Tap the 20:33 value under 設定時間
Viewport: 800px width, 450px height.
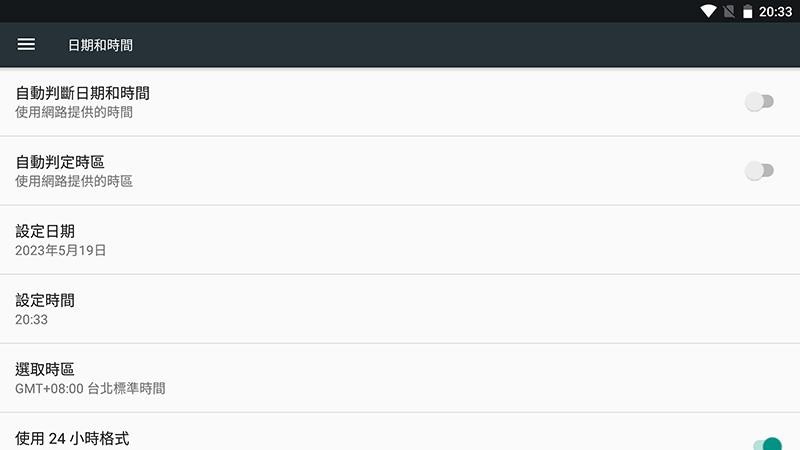pyautogui.click(x=32, y=319)
